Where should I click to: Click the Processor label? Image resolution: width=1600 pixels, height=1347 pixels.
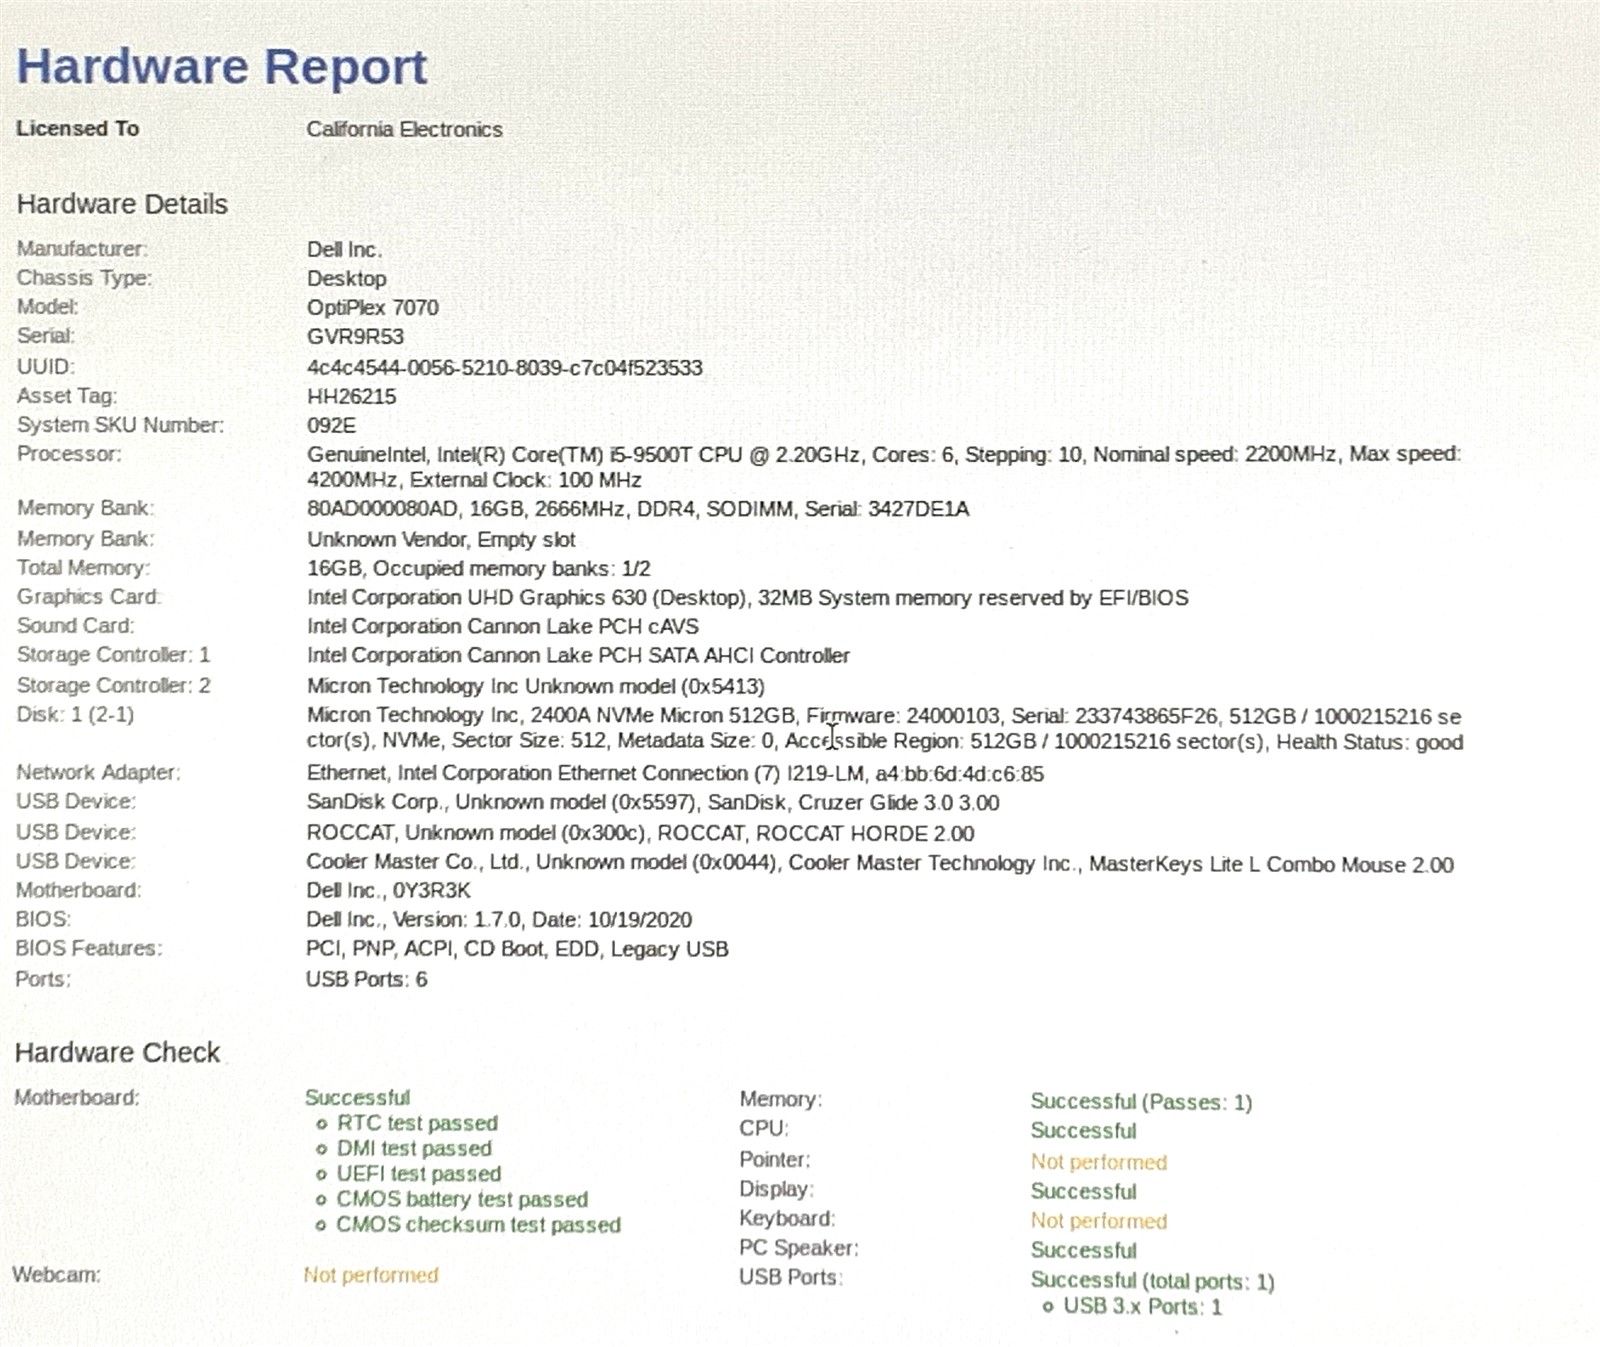69,454
